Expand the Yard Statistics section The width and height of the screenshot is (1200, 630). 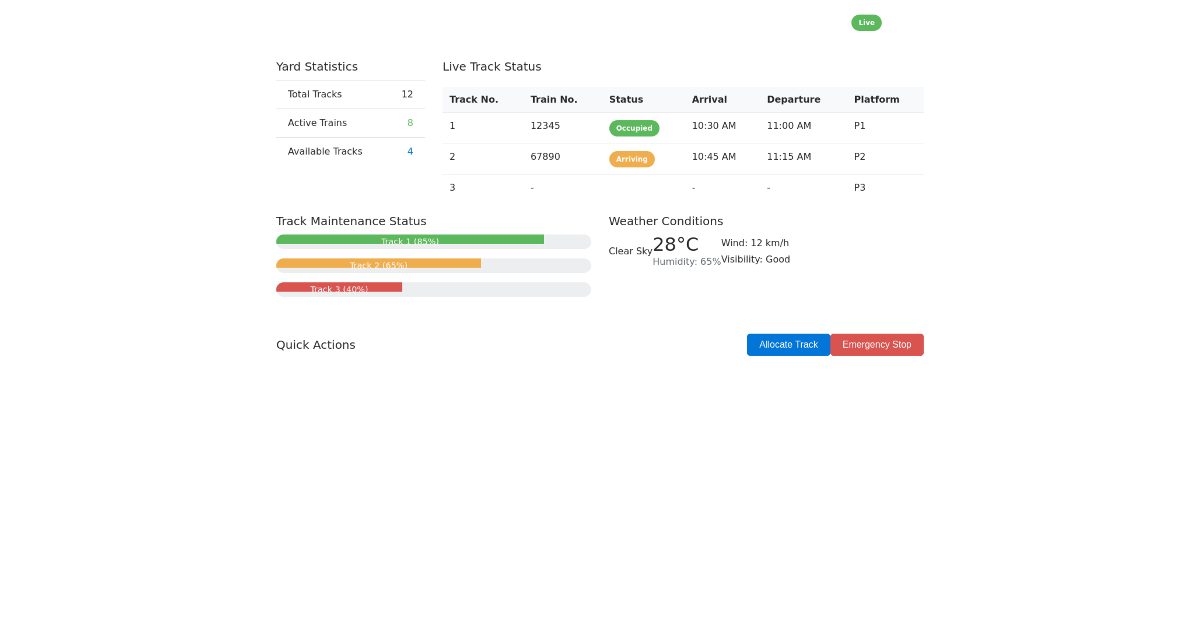pos(316,66)
